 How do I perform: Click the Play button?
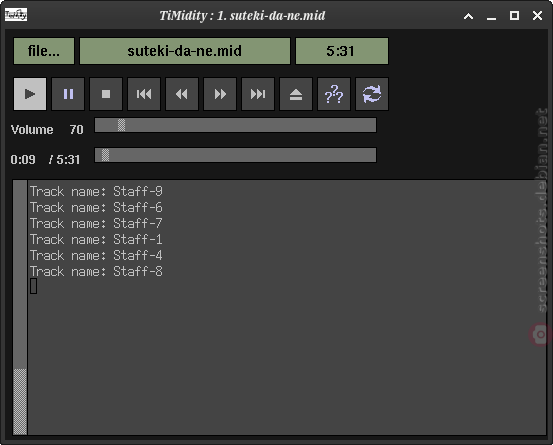pyautogui.click(x=30, y=94)
